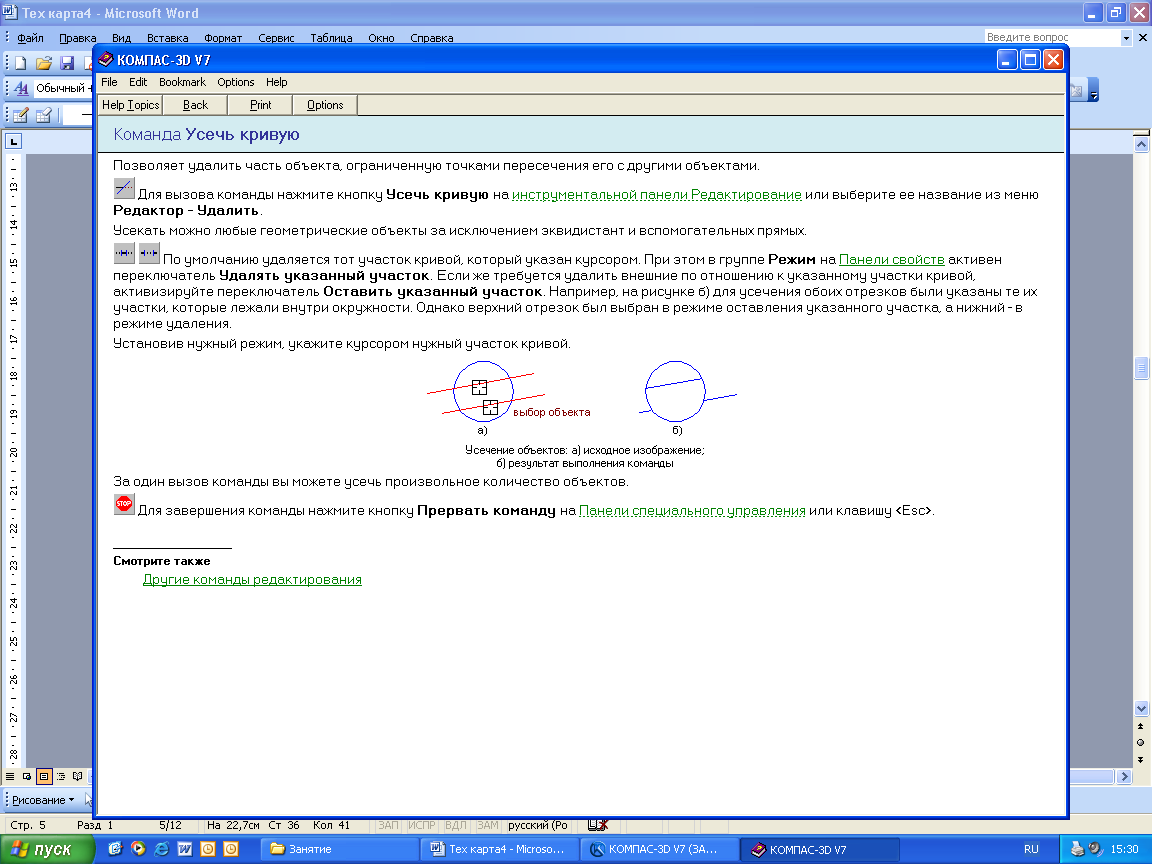Follow the Другие команды редактирования link

(252, 580)
